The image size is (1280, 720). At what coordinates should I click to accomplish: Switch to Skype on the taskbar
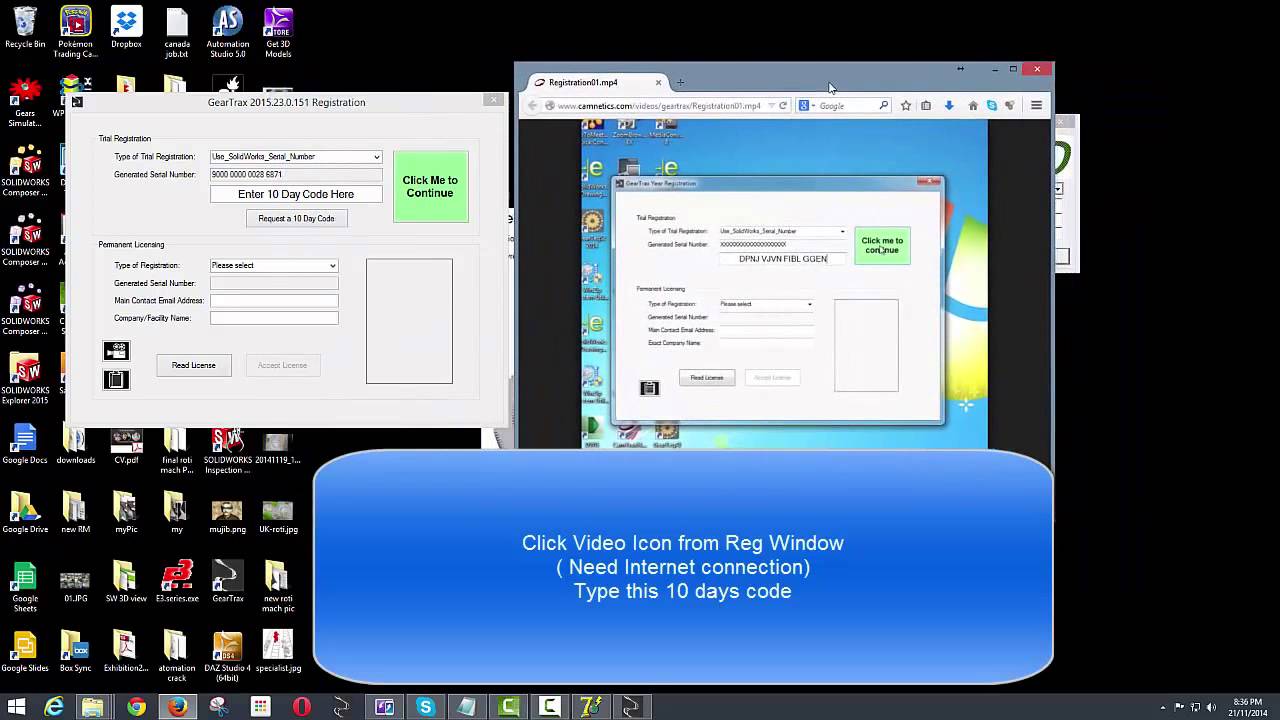[425, 707]
